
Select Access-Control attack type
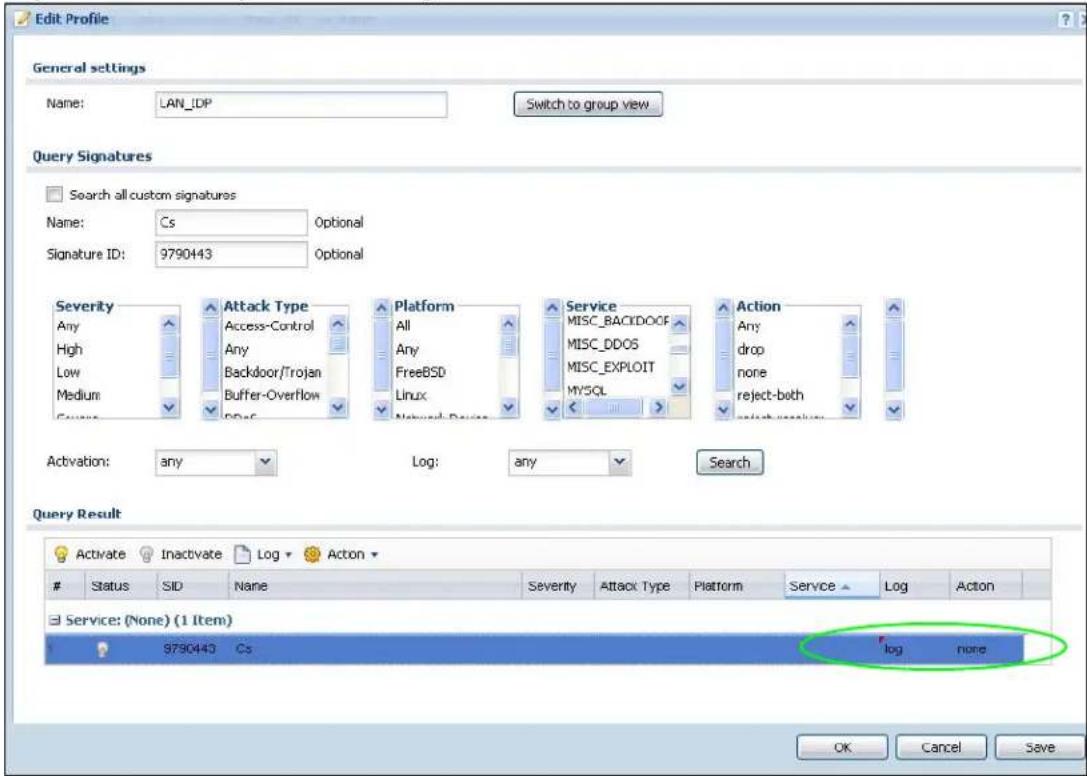click(x=269, y=326)
